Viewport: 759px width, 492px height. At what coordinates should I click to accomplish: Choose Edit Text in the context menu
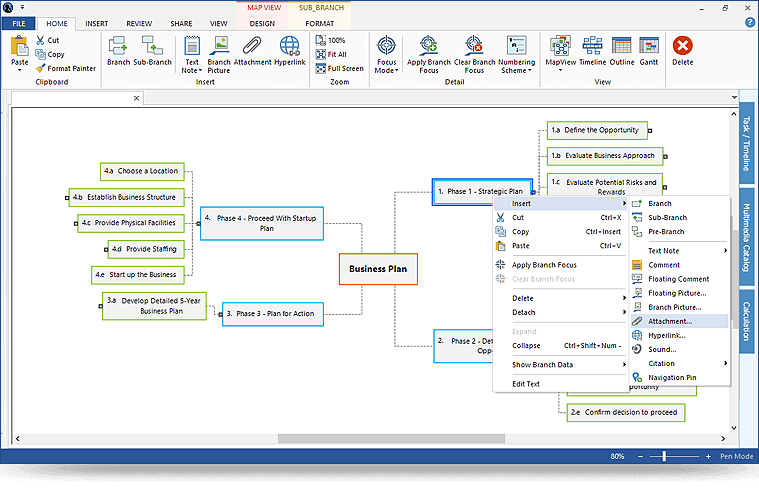coord(560,384)
